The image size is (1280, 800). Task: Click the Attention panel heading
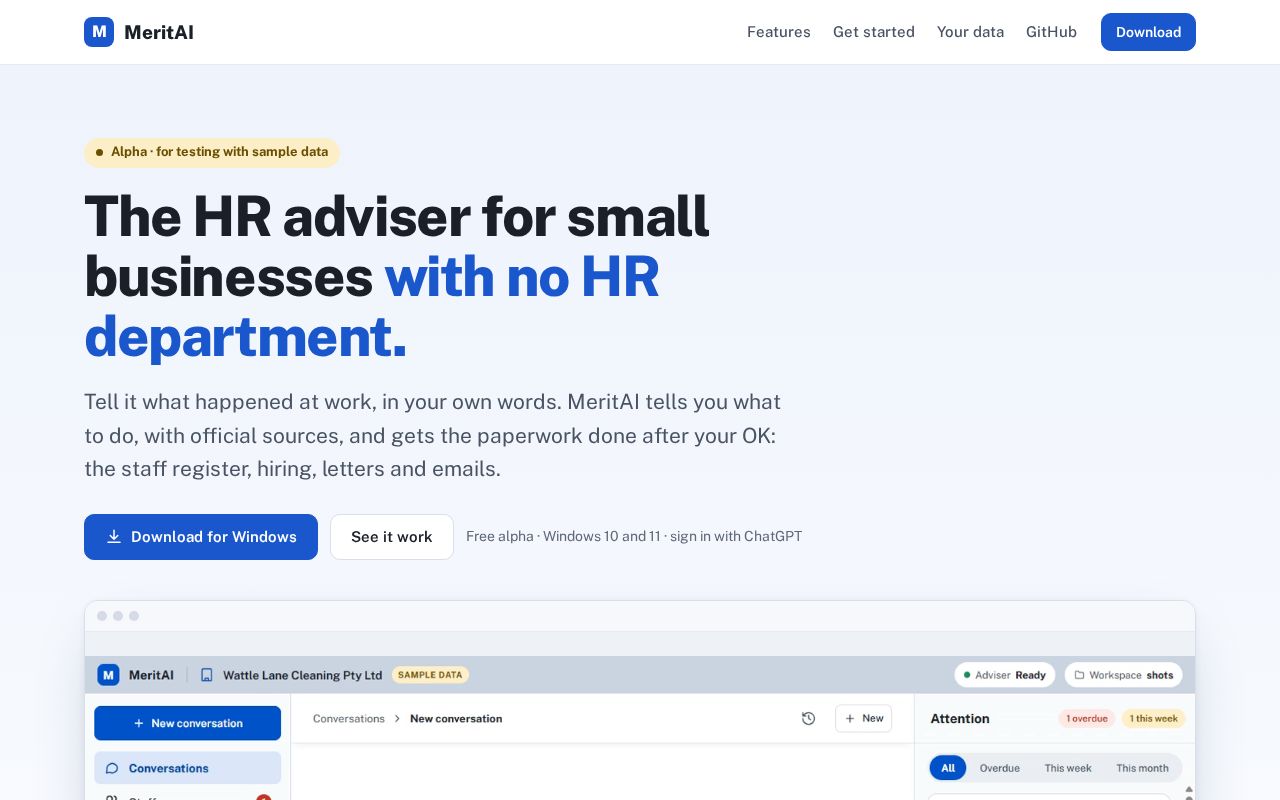click(960, 719)
